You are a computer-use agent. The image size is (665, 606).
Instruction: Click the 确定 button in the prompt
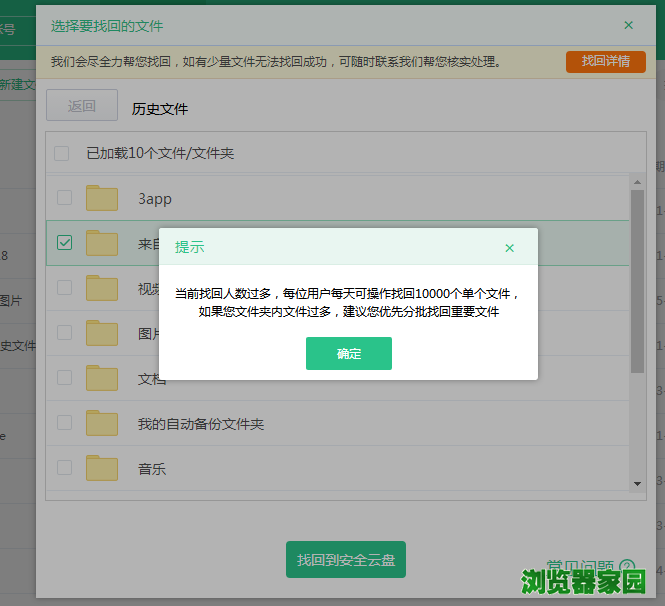(348, 354)
